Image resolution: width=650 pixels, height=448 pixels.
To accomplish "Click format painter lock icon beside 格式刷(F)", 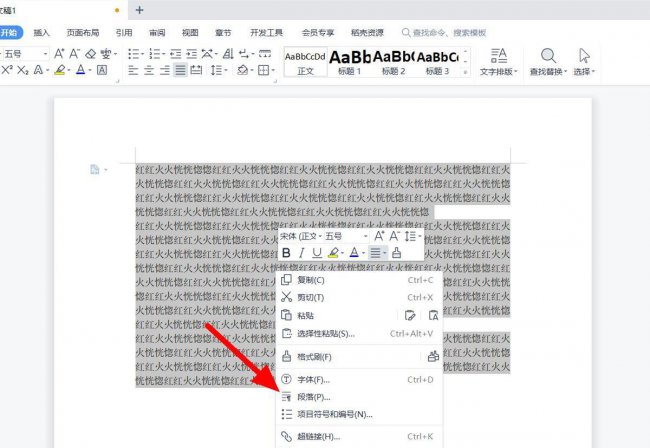I will click(433, 356).
